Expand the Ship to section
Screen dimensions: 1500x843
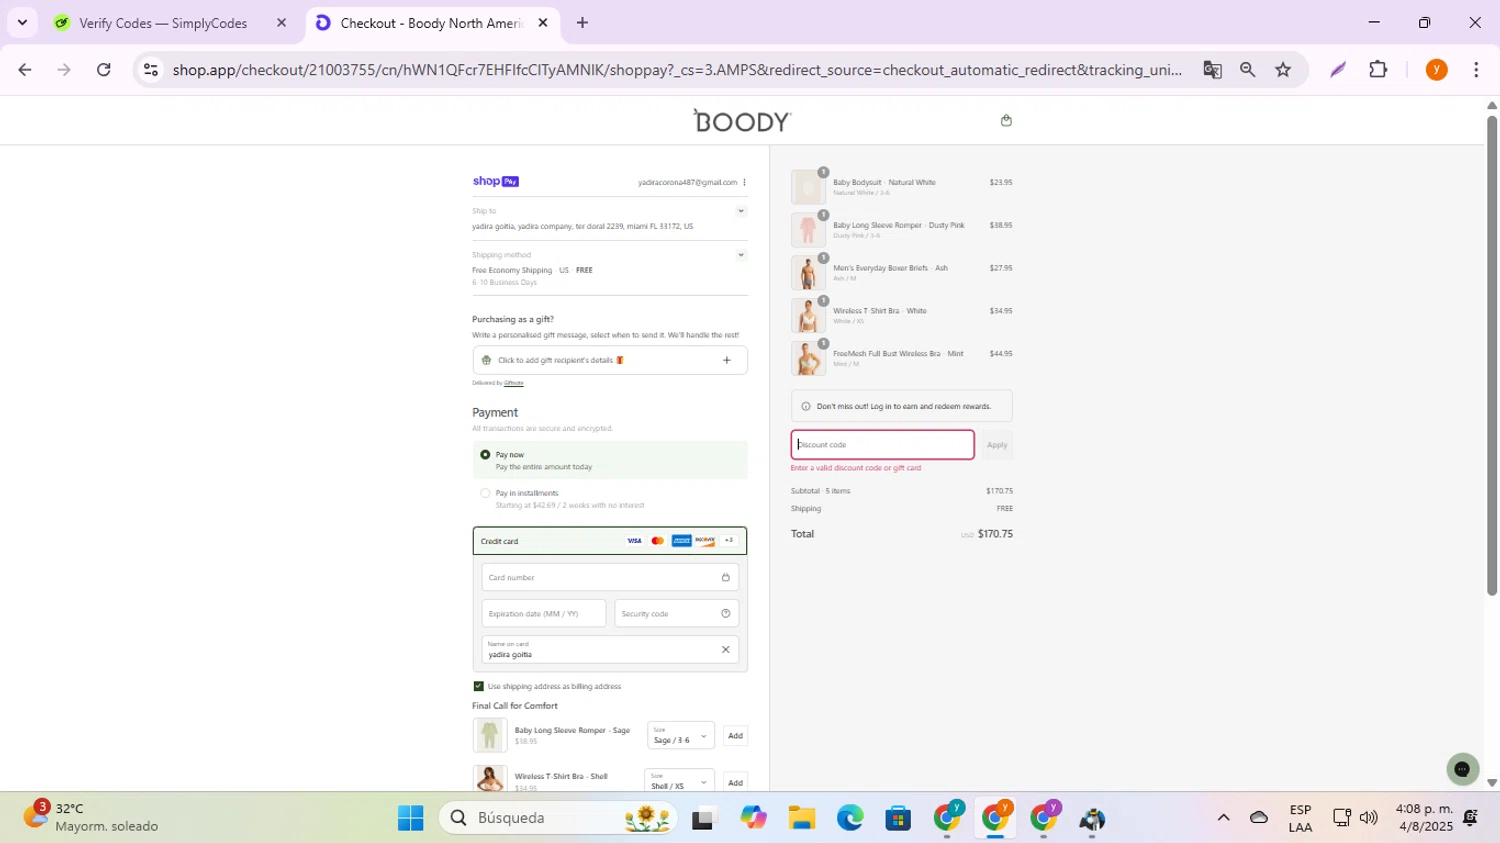click(741, 211)
